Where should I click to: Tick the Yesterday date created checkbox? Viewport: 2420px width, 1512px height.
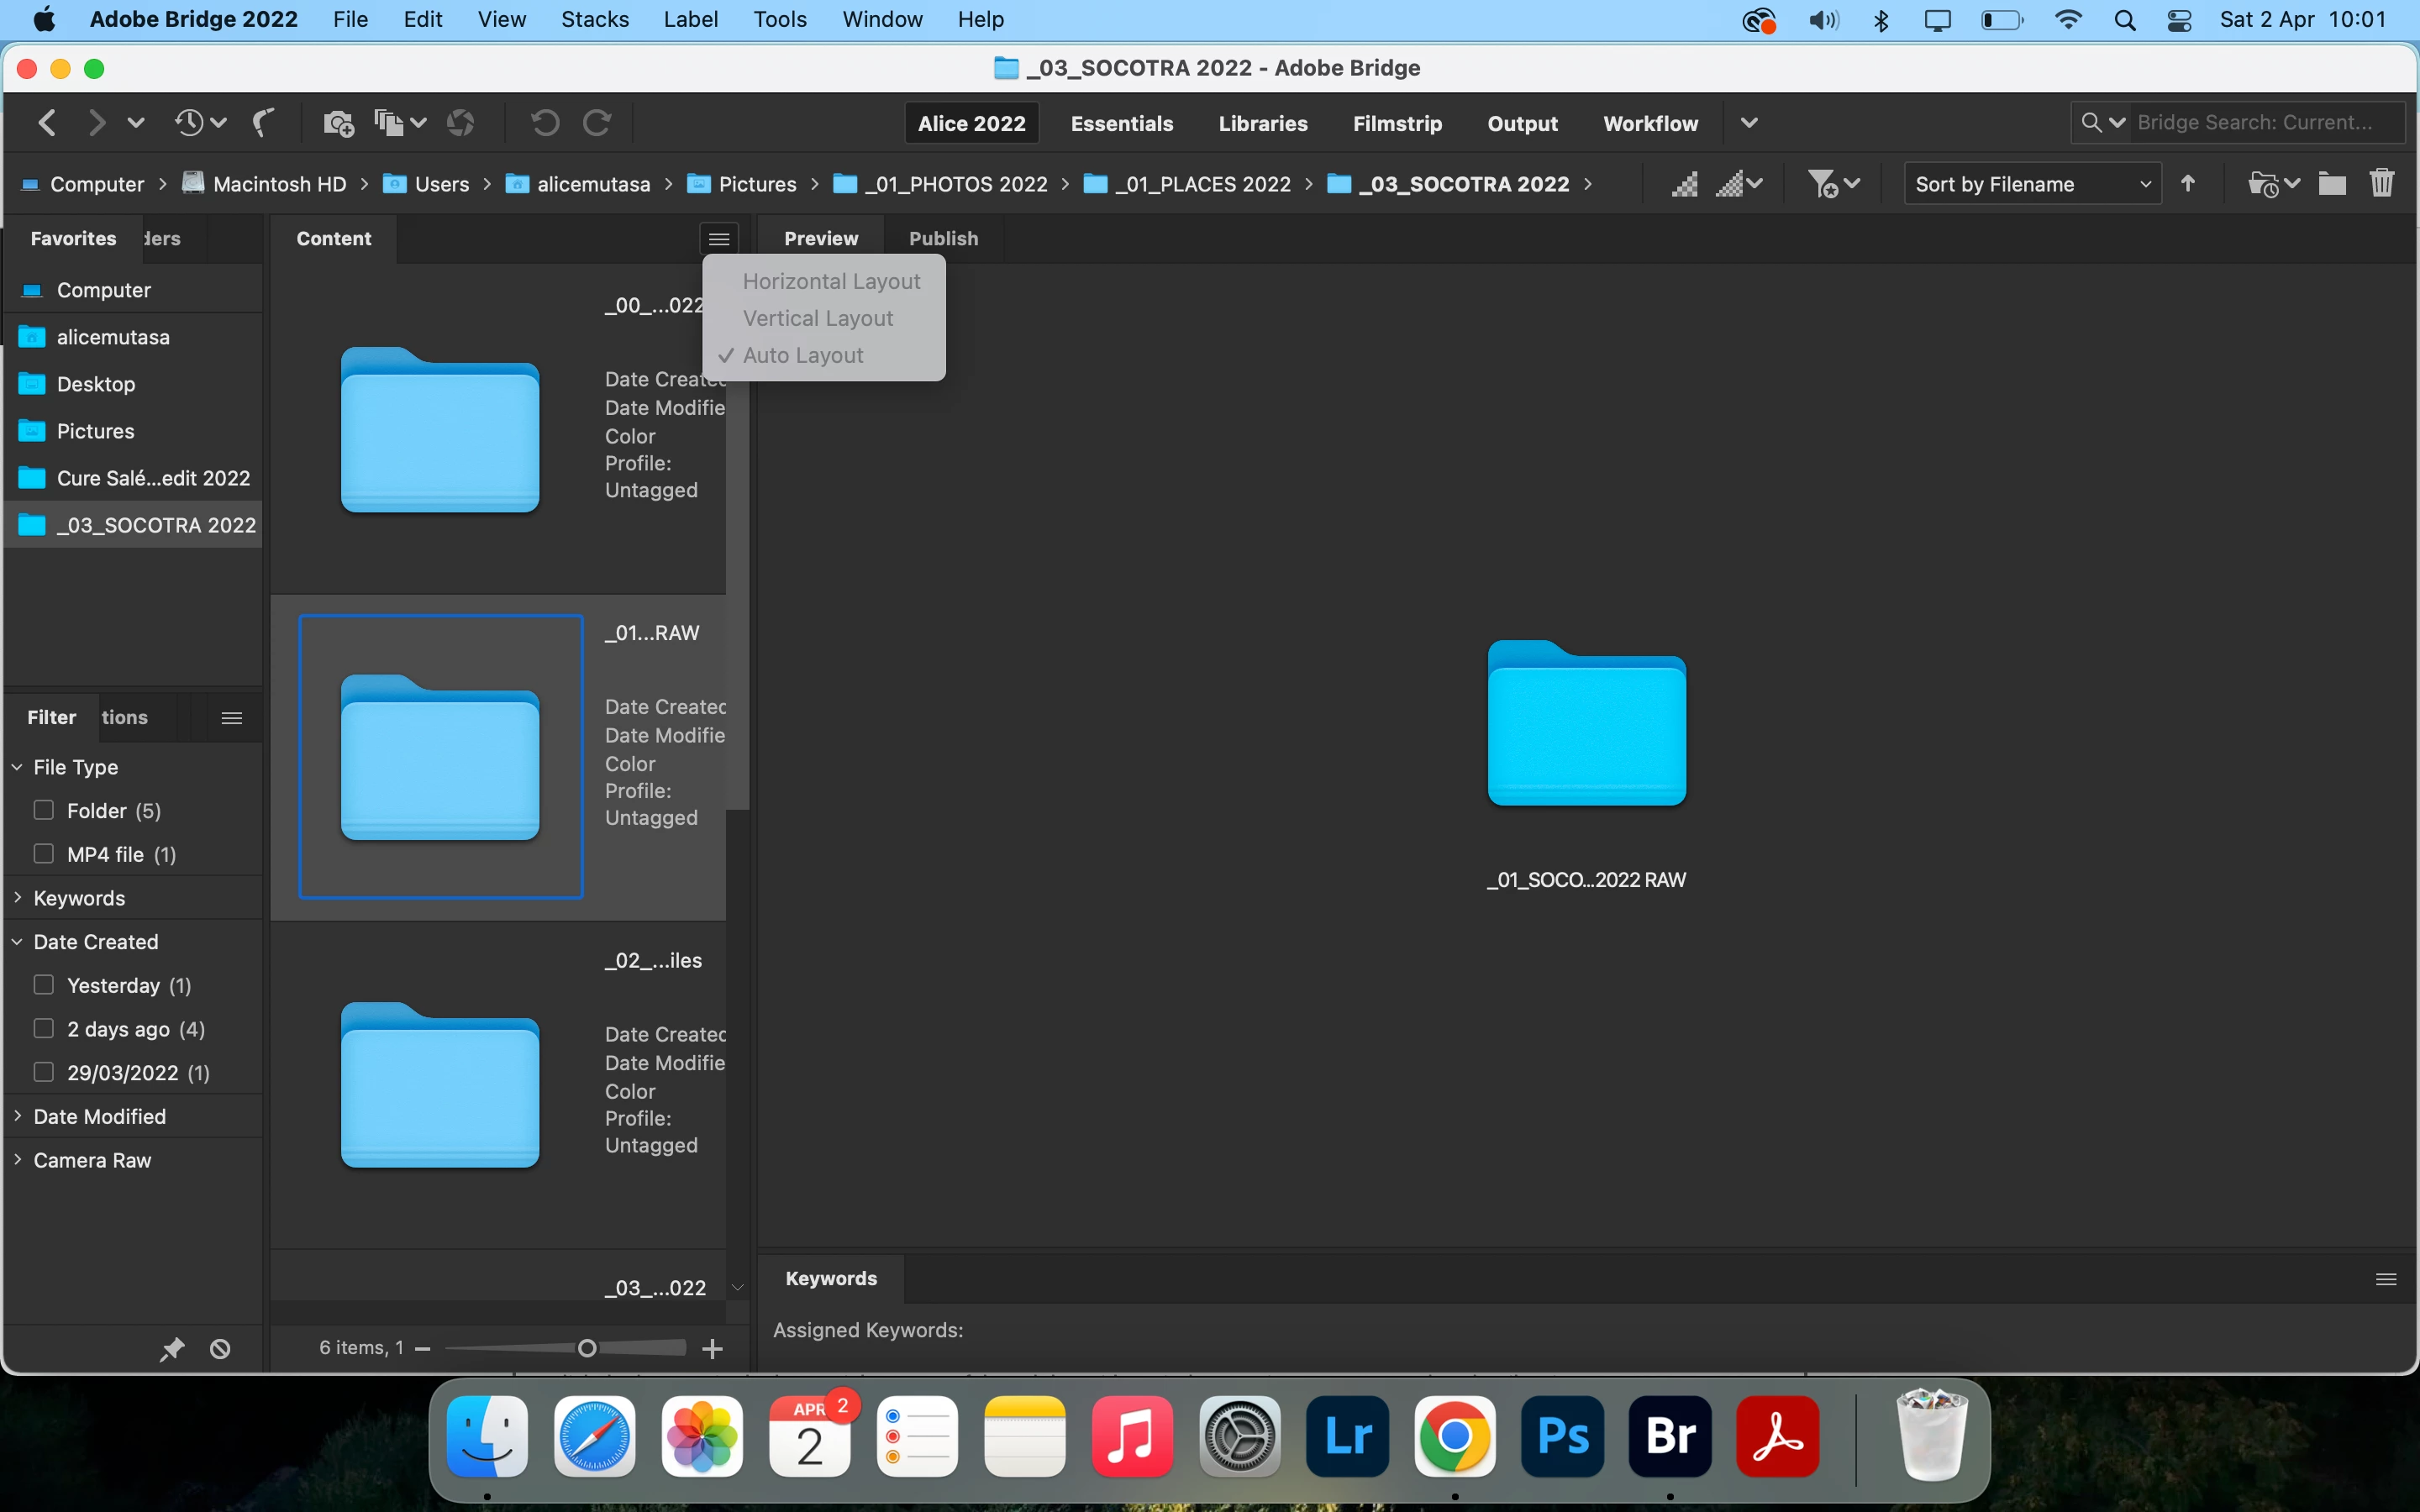(44, 985)
